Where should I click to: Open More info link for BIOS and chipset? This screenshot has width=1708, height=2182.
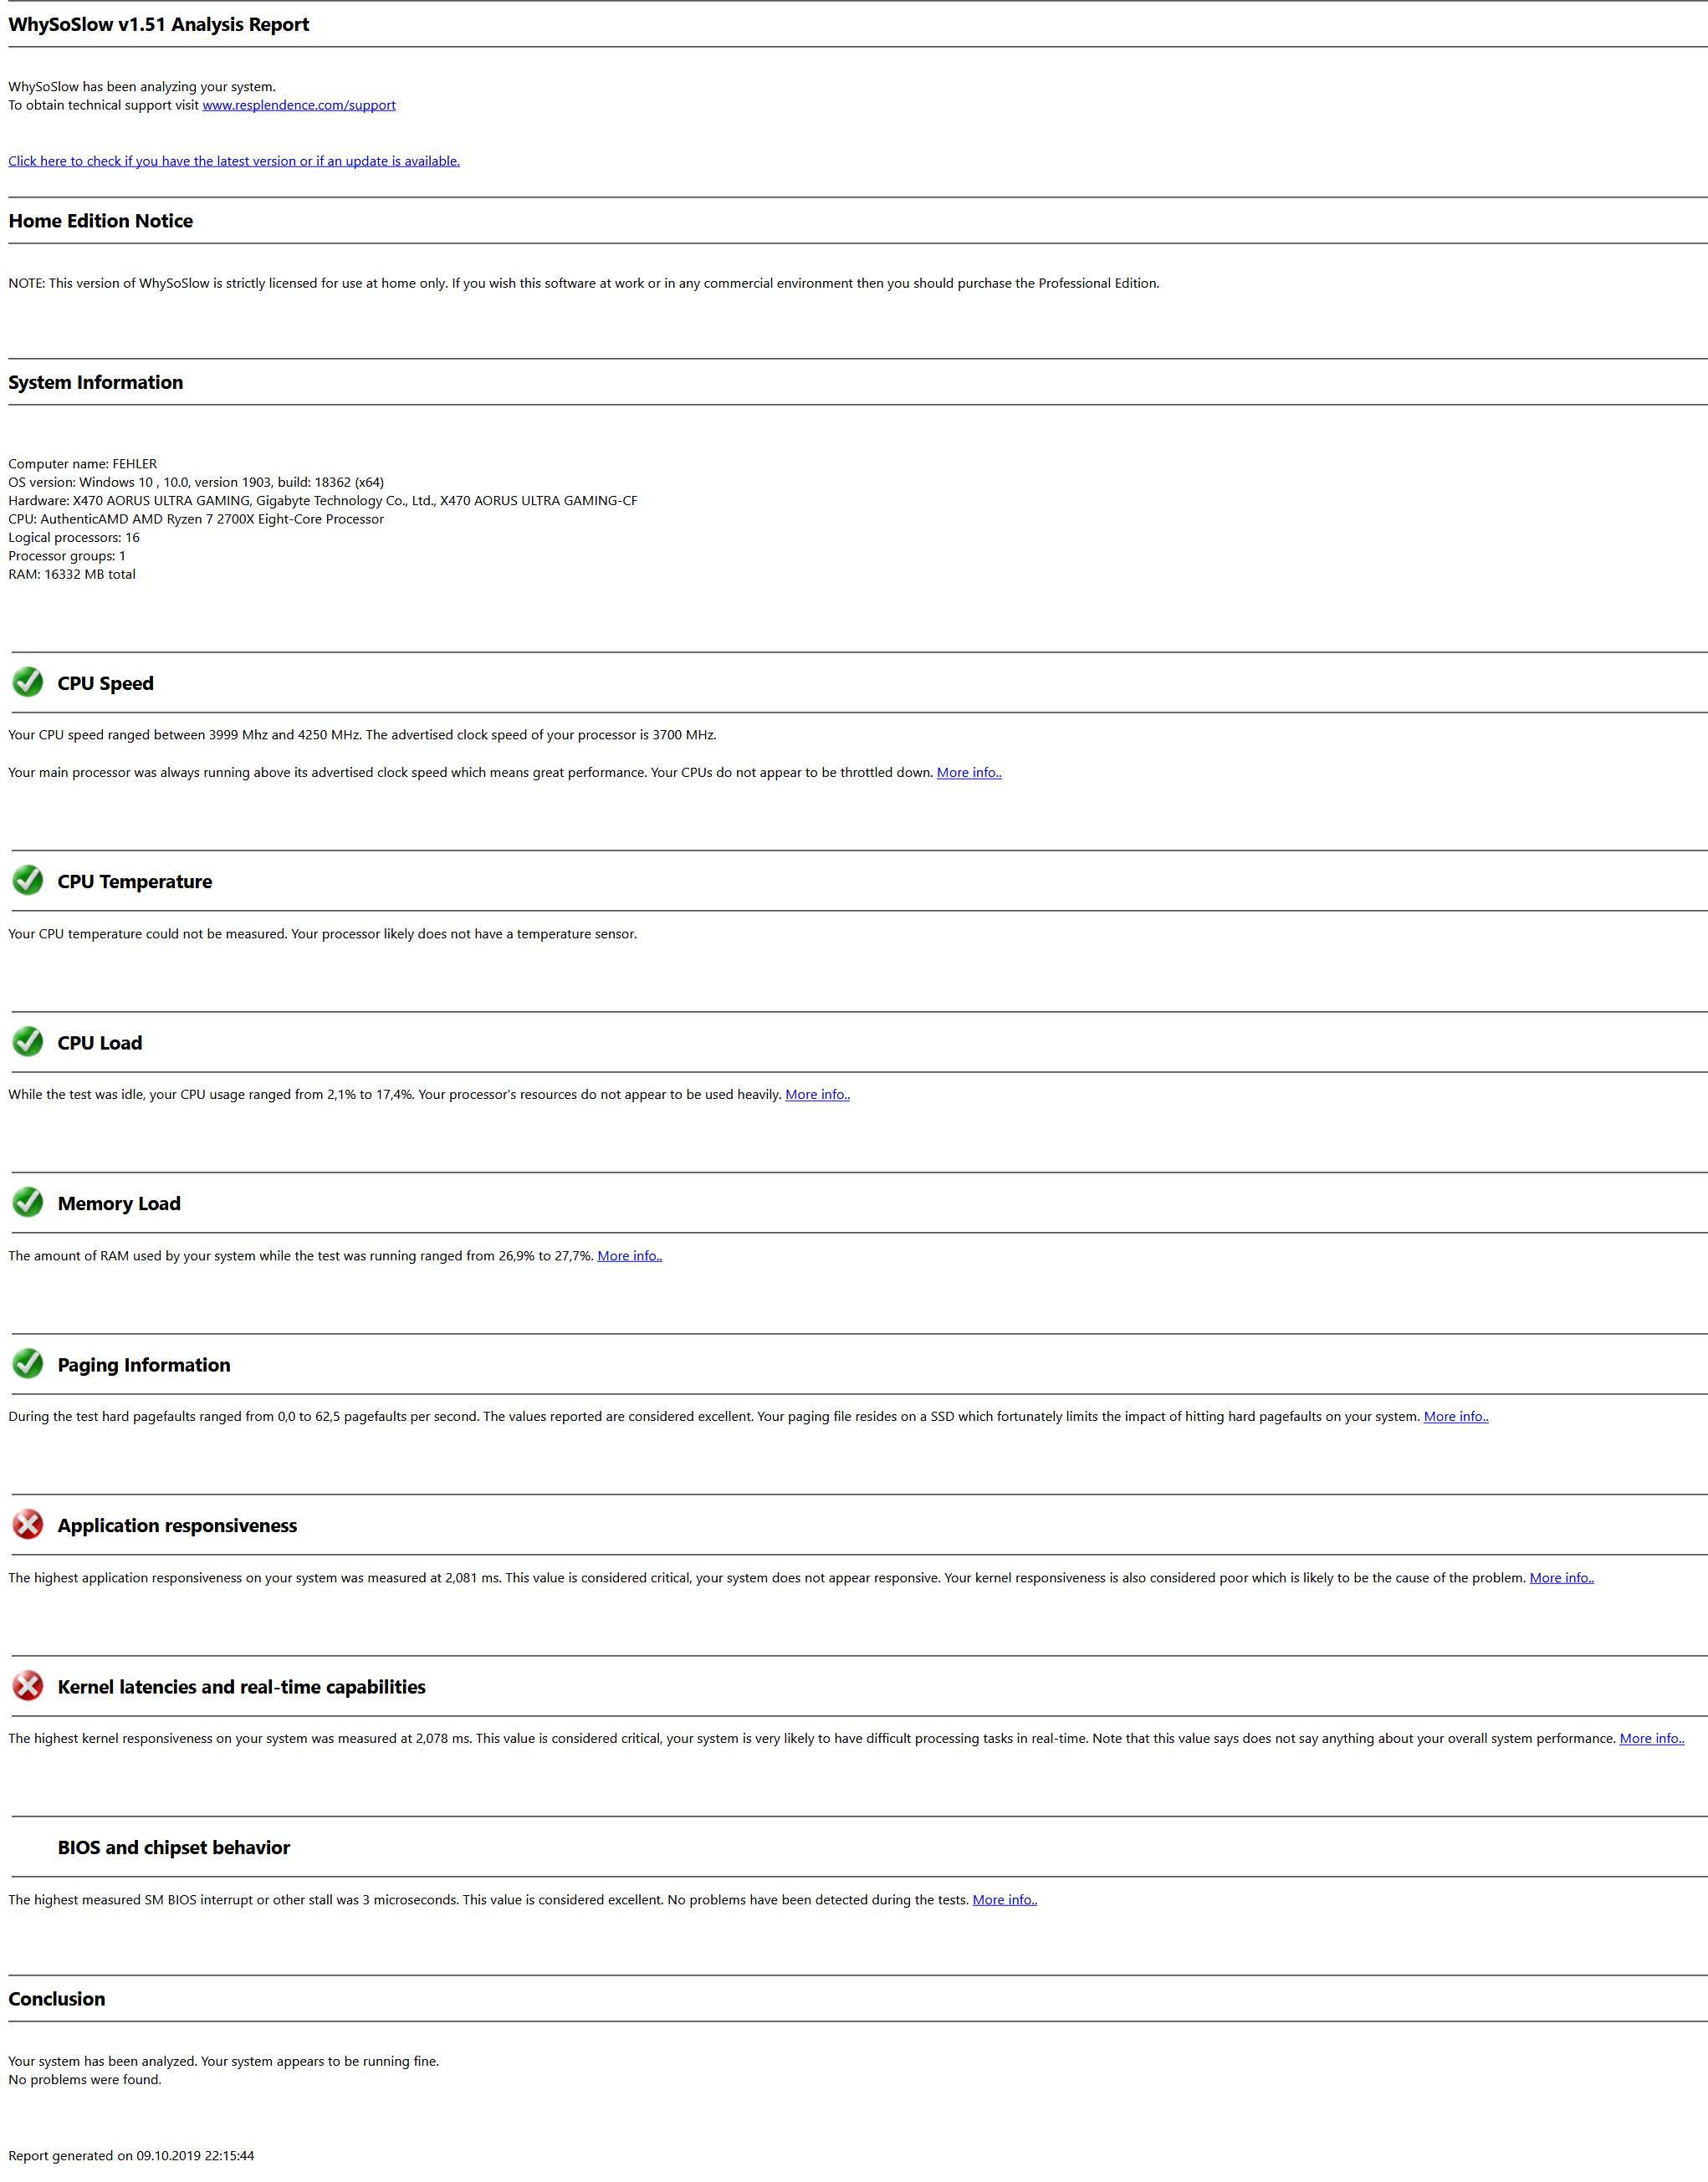pos(1004,1899)
